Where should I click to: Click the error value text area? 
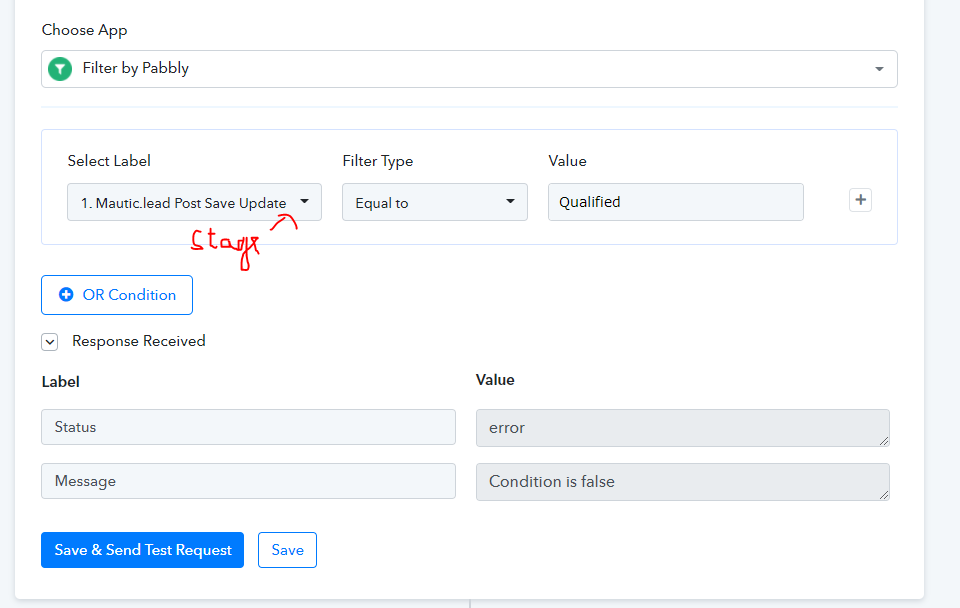(683, 428)
